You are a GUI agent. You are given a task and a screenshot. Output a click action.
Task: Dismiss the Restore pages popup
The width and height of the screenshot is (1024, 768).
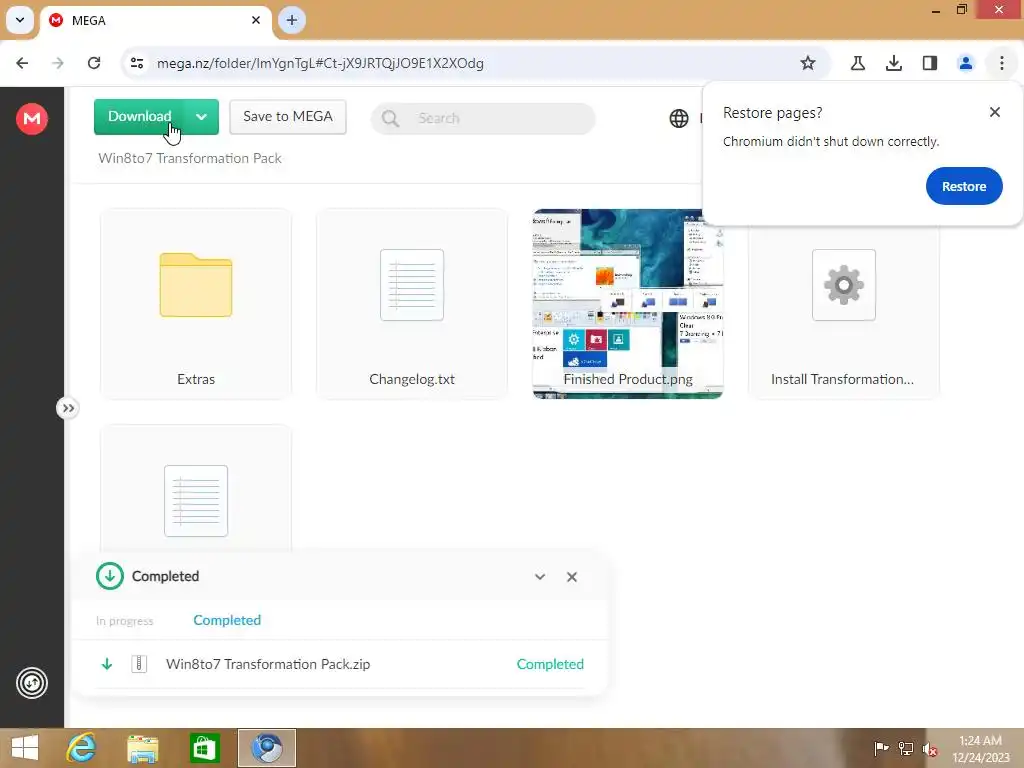(995, 112)
